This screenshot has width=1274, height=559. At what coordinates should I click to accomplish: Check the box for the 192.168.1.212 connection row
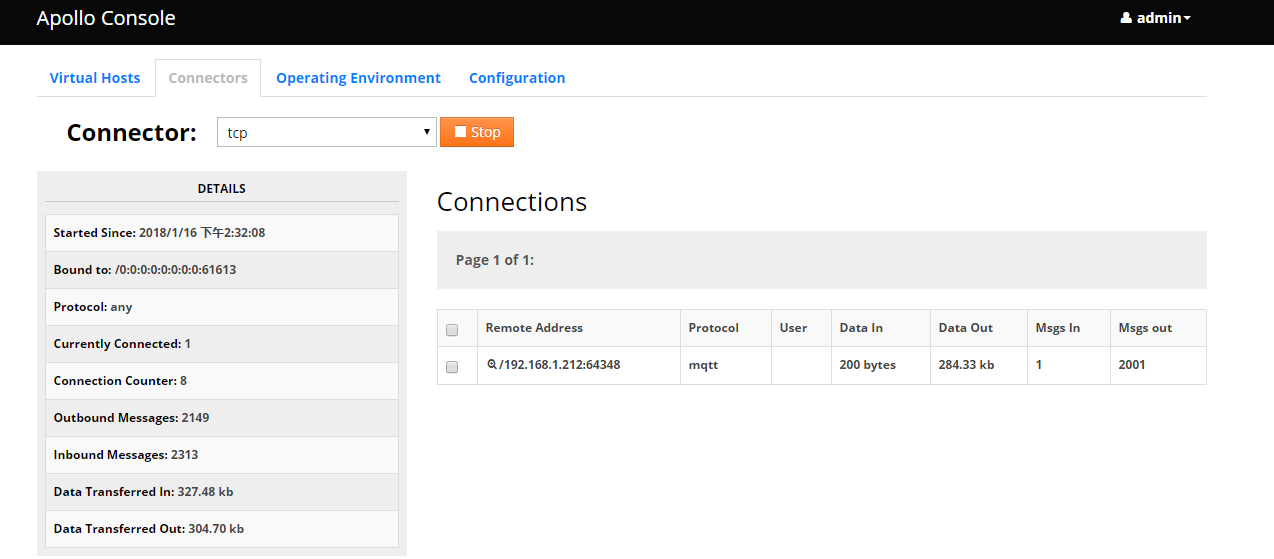click(x=452, y=367)
